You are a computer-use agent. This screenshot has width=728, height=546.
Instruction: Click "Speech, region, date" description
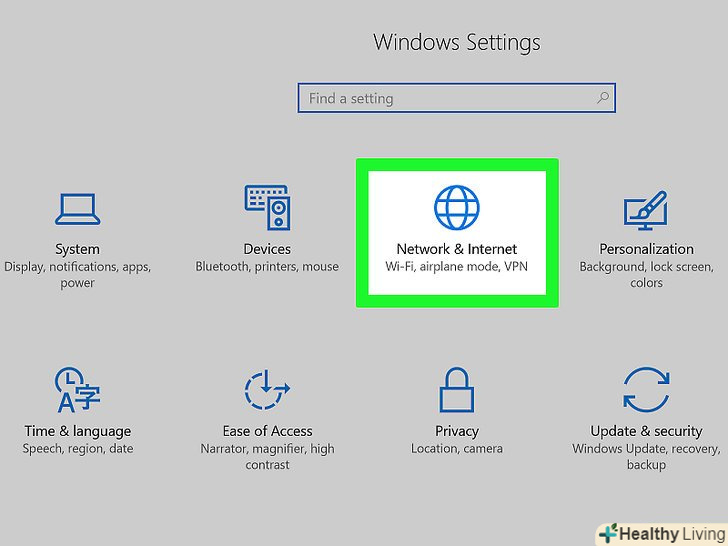78,449
